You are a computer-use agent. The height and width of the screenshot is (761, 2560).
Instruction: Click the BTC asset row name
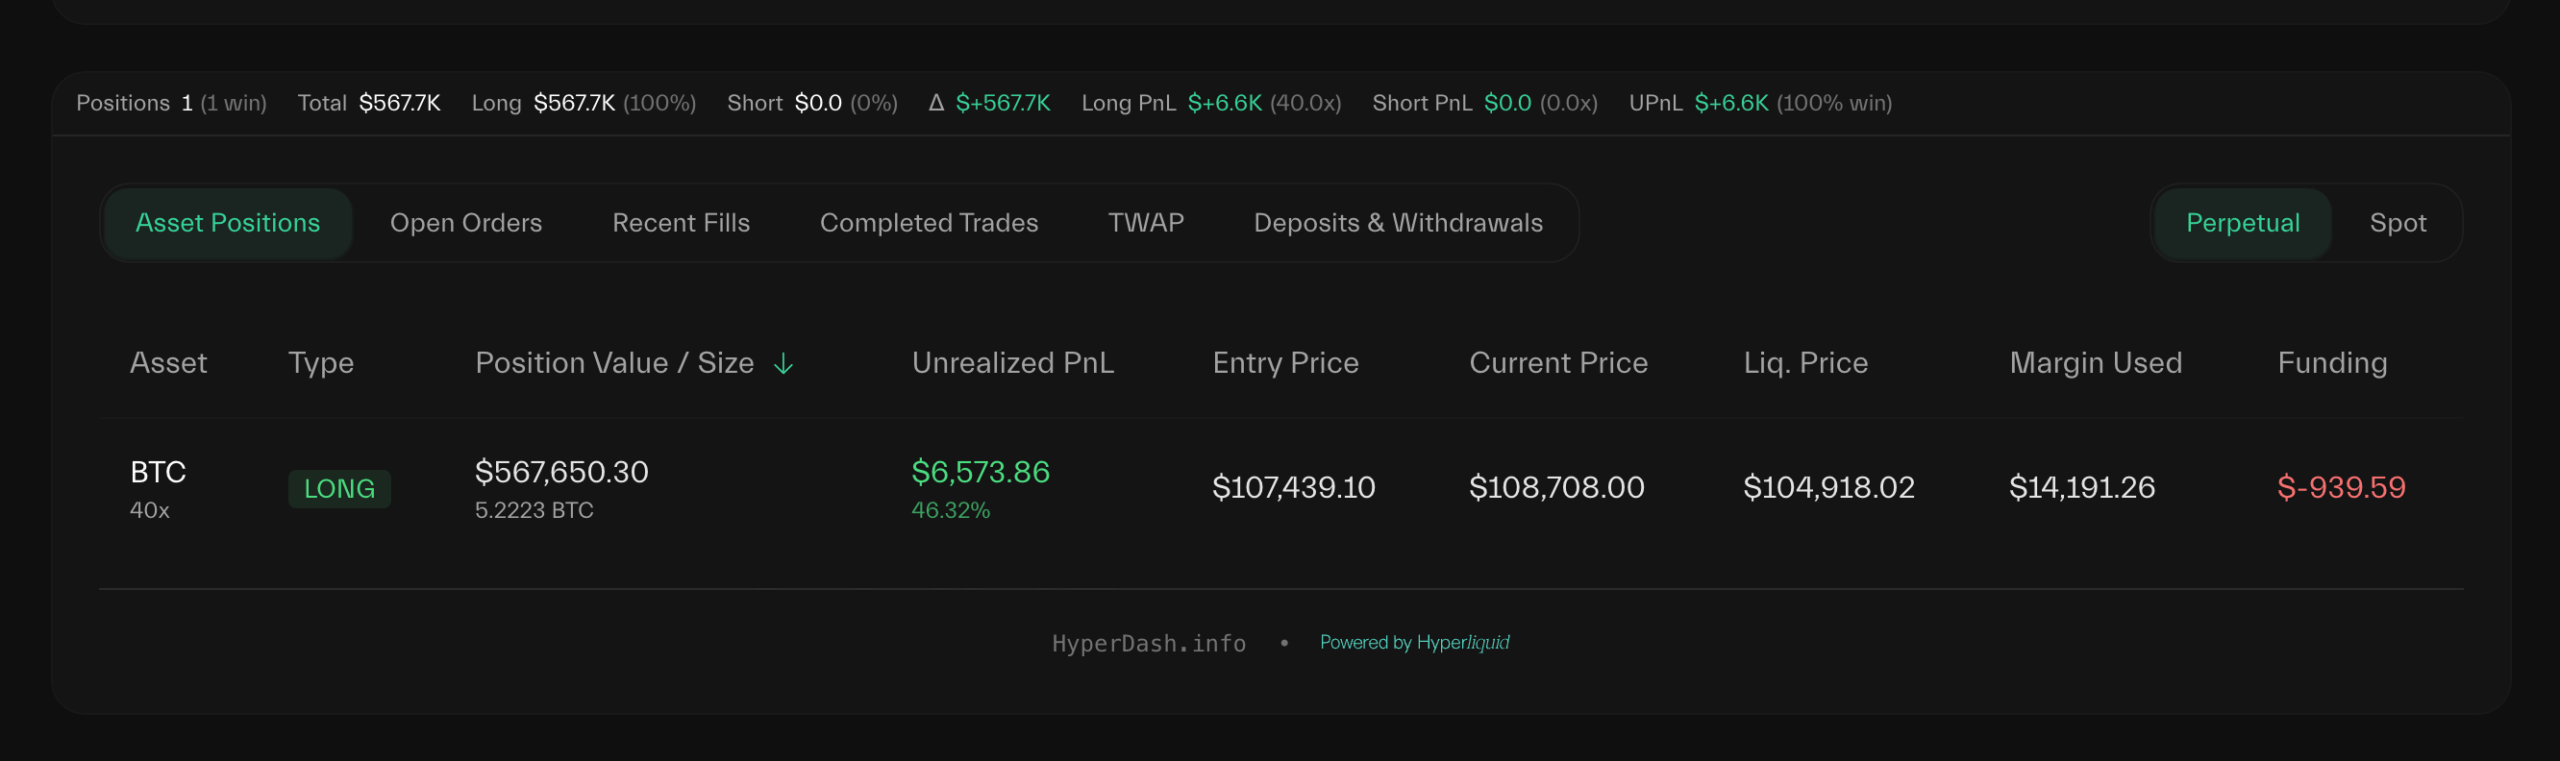pyautogui.click(x=158, y=472)
